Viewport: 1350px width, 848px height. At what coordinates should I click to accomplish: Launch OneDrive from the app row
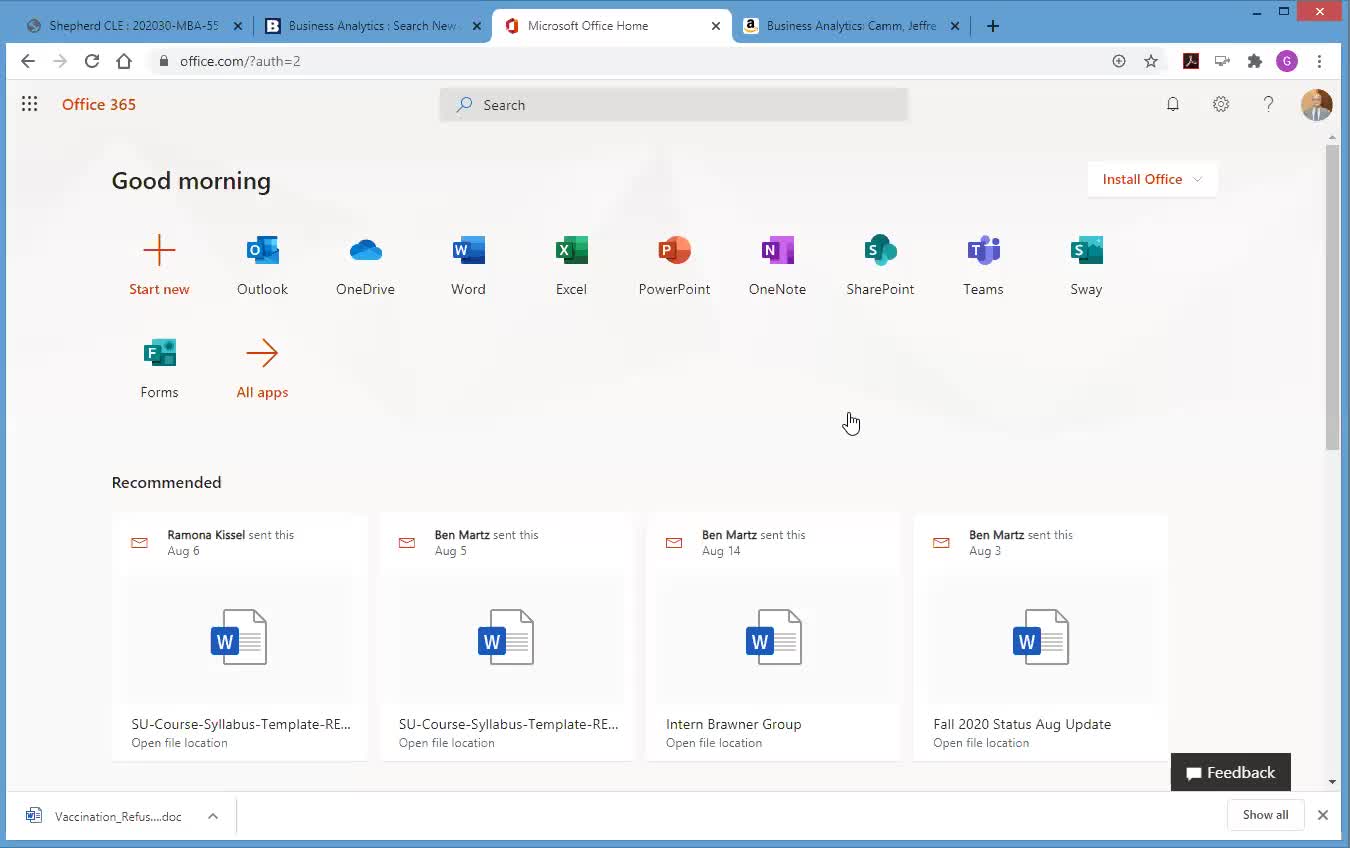point(365,250)
